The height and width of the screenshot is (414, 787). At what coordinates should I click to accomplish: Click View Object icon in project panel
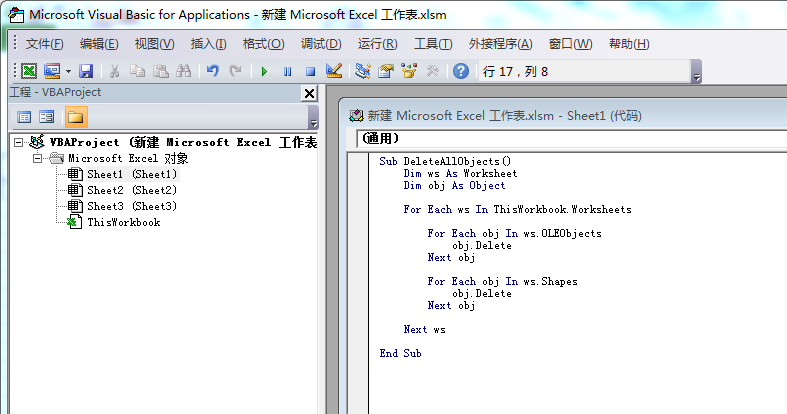click(47, 117)
